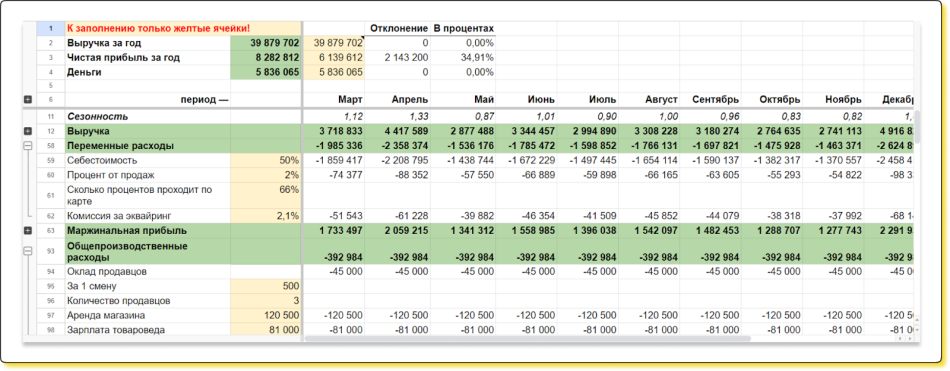
Task: Collapse the Переменные расходы row group
Action: coord(28,145)
